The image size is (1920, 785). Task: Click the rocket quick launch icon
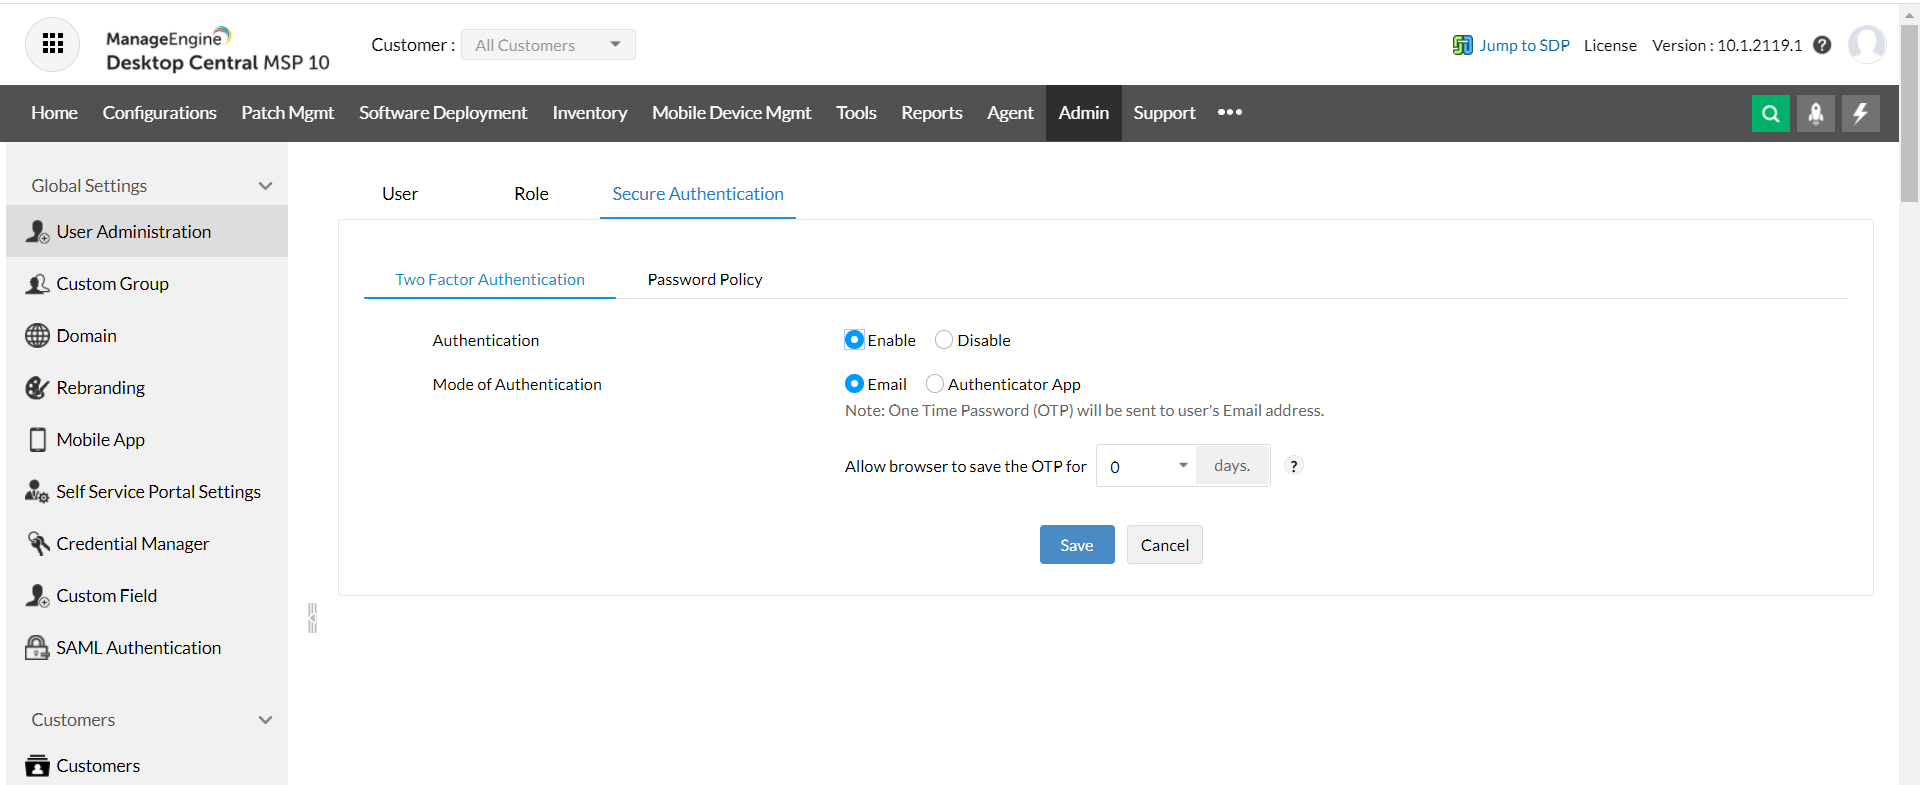(x=1815, y=113)
